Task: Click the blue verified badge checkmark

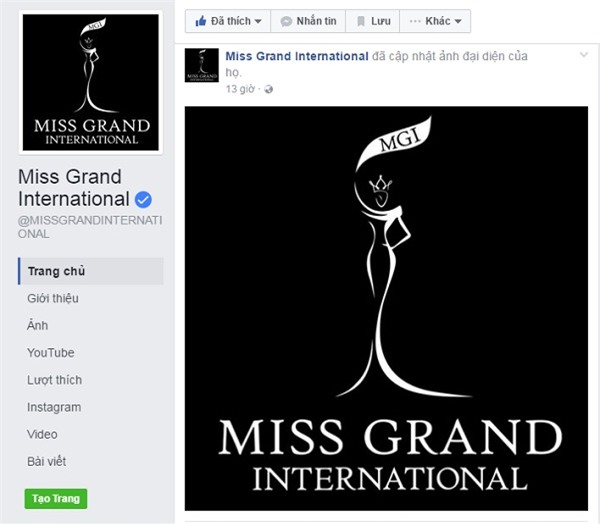Action: 143,199
